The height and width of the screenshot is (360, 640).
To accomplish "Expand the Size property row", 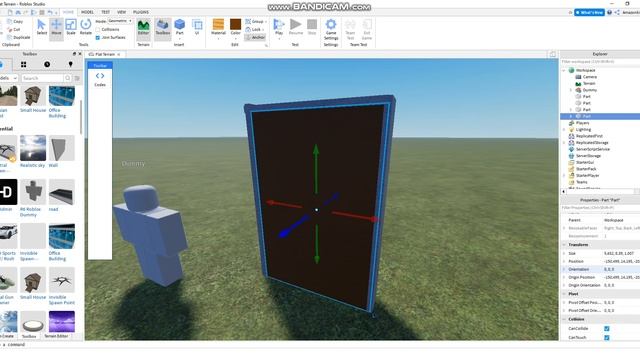I will tap(564, 253).
